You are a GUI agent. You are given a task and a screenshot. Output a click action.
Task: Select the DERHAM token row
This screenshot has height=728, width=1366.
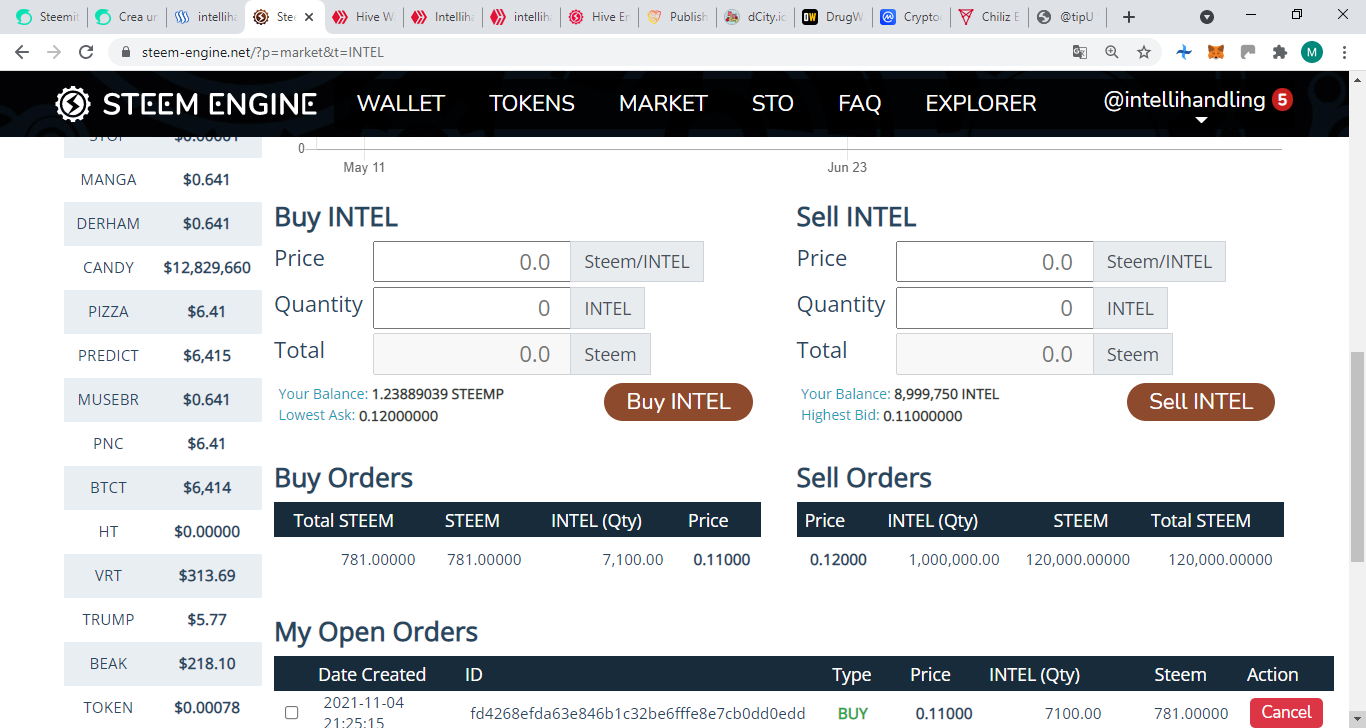pyautogui.click(x=163, y=224)
